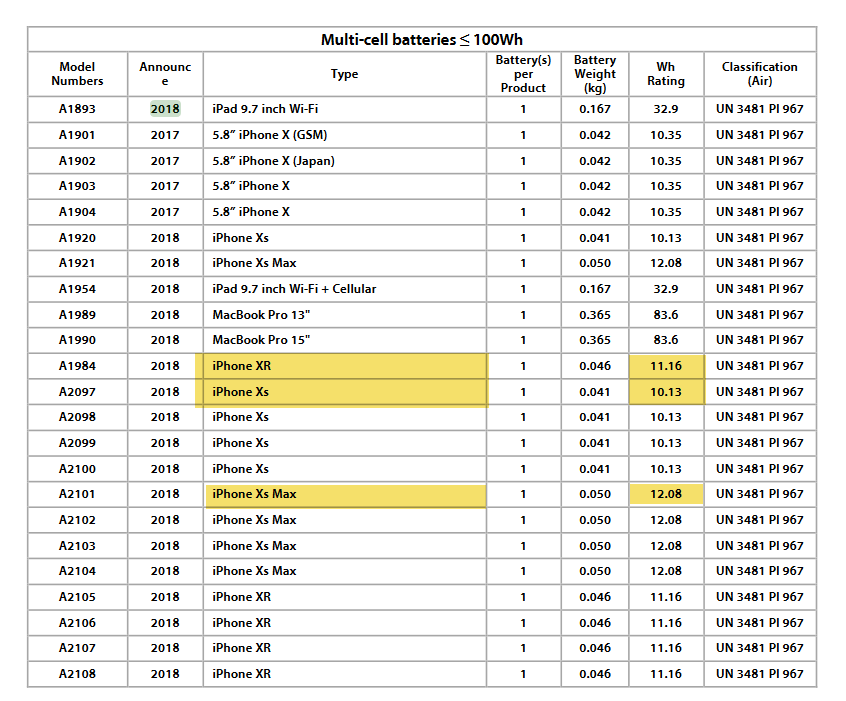The height and width of the screenshot is (701, 846).
Task: Click 'iPhone Xs Max' in row A1921
Action: click(254, 263)
